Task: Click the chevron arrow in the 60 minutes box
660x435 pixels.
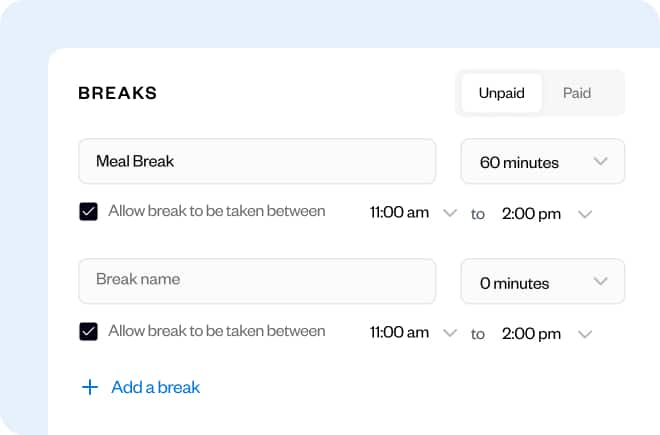Action: [x=601, y=161]
